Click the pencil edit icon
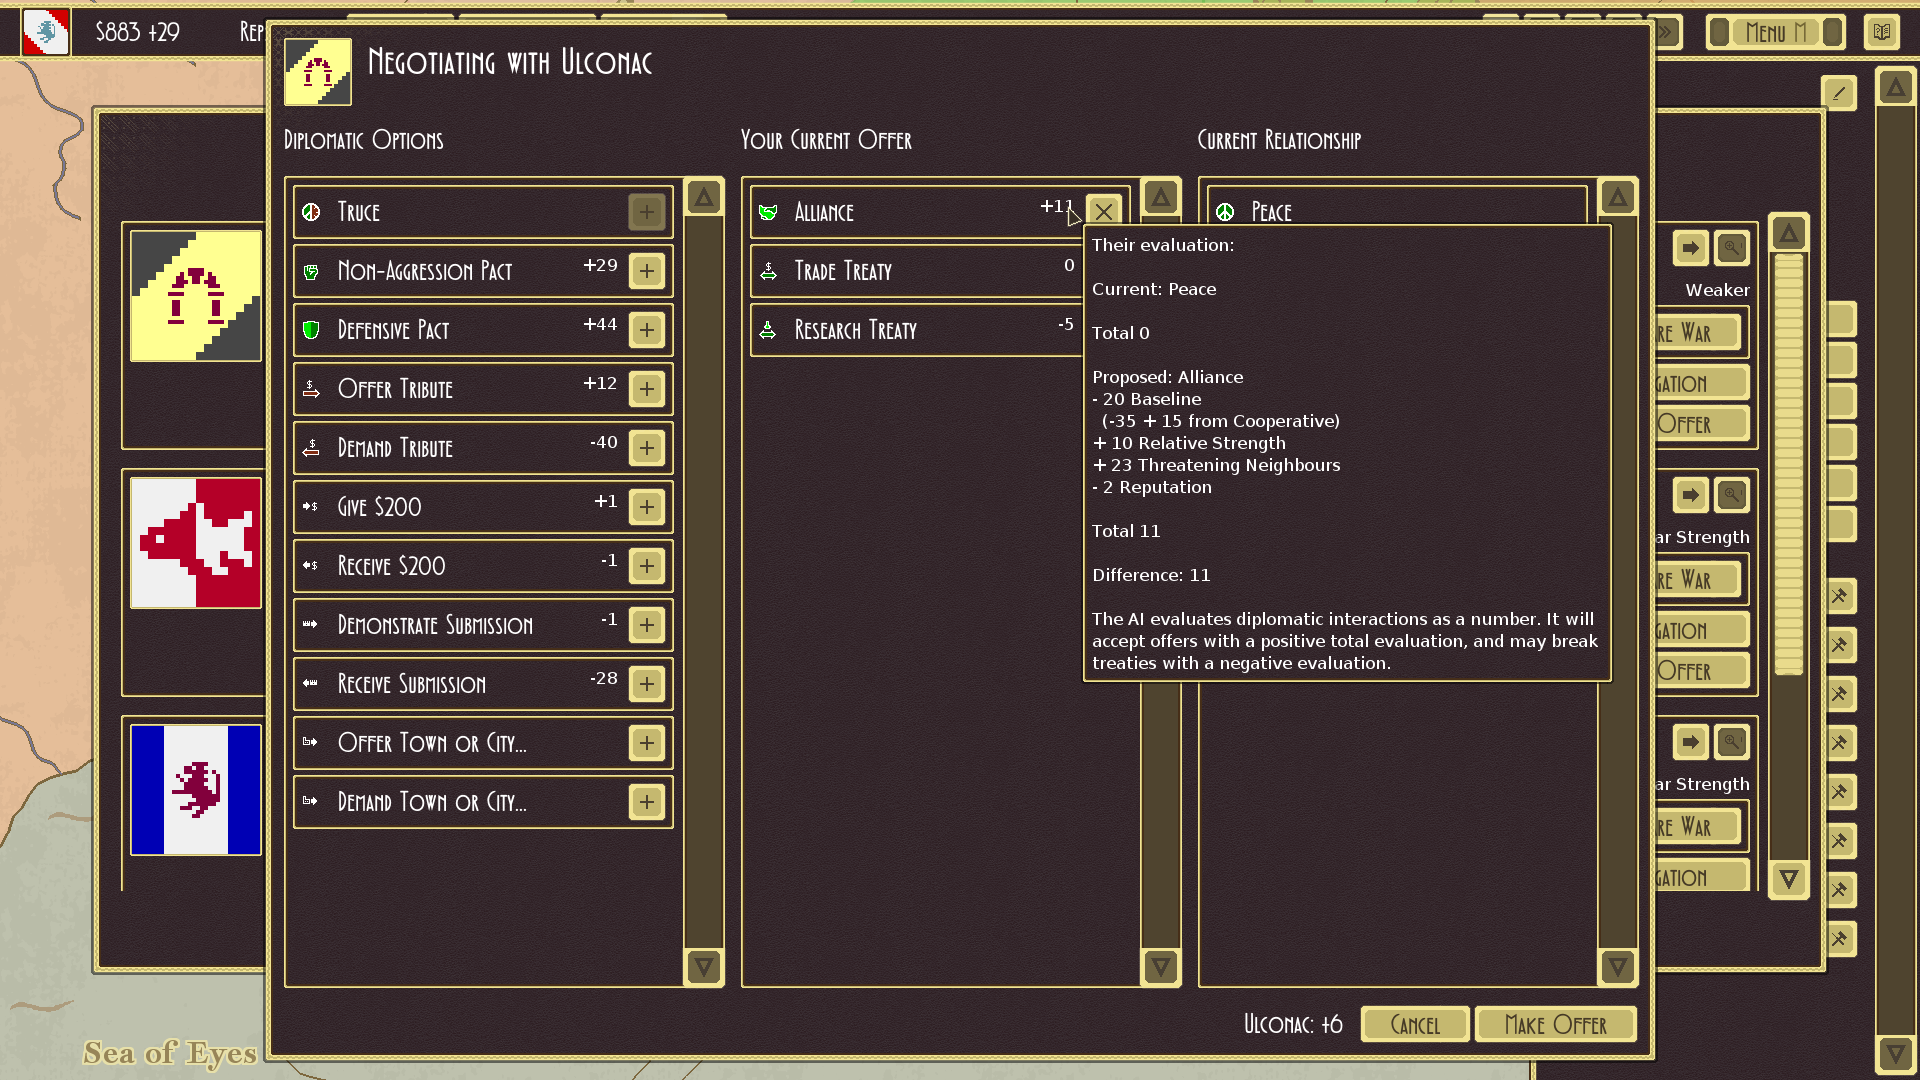Screen dimensions: 1920x1080 (x=1839, y=94)
